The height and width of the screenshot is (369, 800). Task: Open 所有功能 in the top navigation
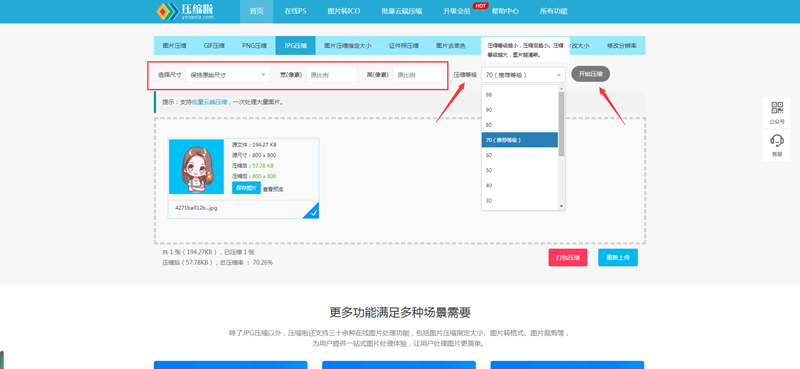(x=553, y=11)
